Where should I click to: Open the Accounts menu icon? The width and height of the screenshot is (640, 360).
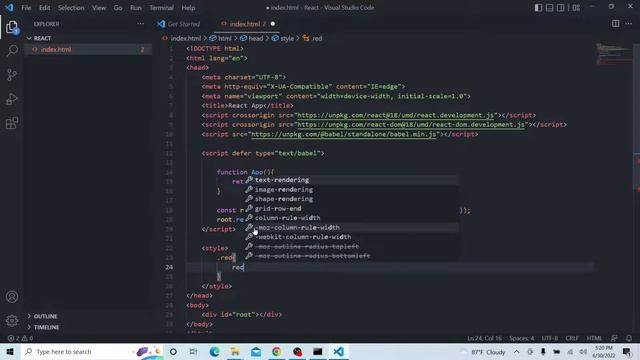tap(12, 297)
